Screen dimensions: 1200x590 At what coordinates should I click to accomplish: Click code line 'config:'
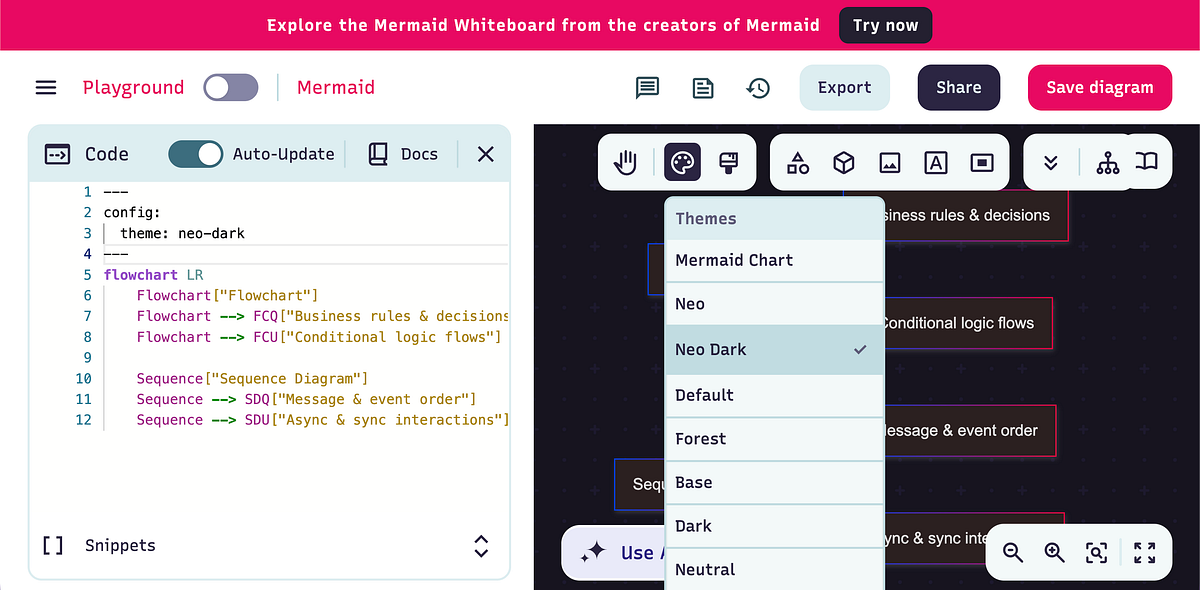(132, 212)
